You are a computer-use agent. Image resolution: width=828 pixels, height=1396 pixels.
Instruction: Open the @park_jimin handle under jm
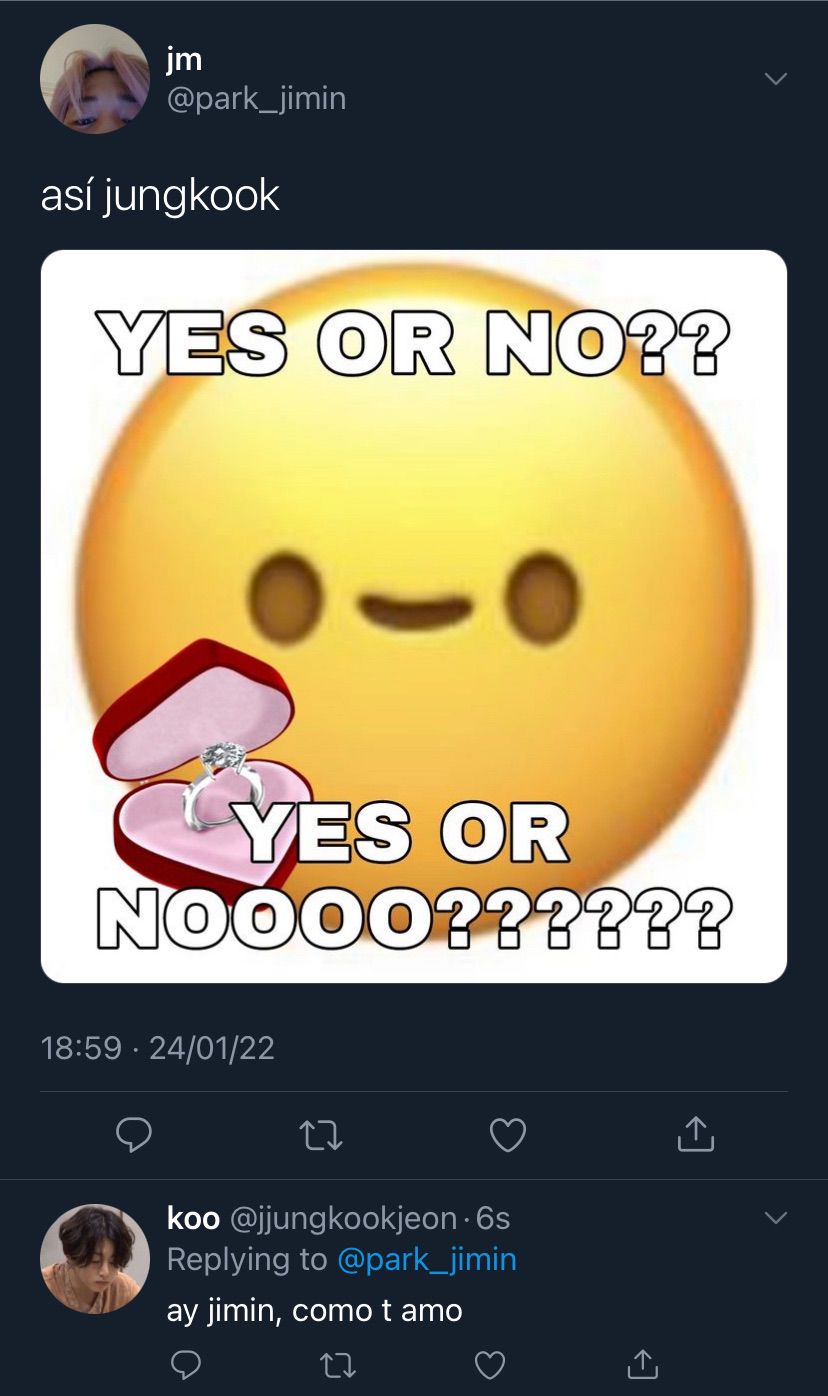click(256, 99)
